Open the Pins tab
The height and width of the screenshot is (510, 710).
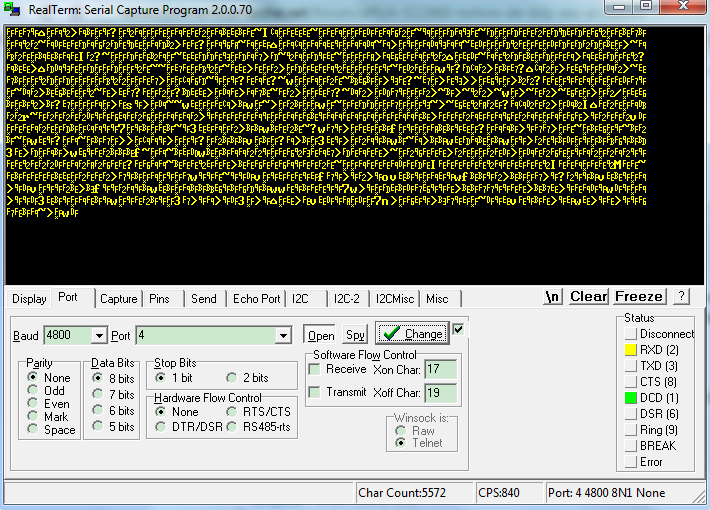159,299
